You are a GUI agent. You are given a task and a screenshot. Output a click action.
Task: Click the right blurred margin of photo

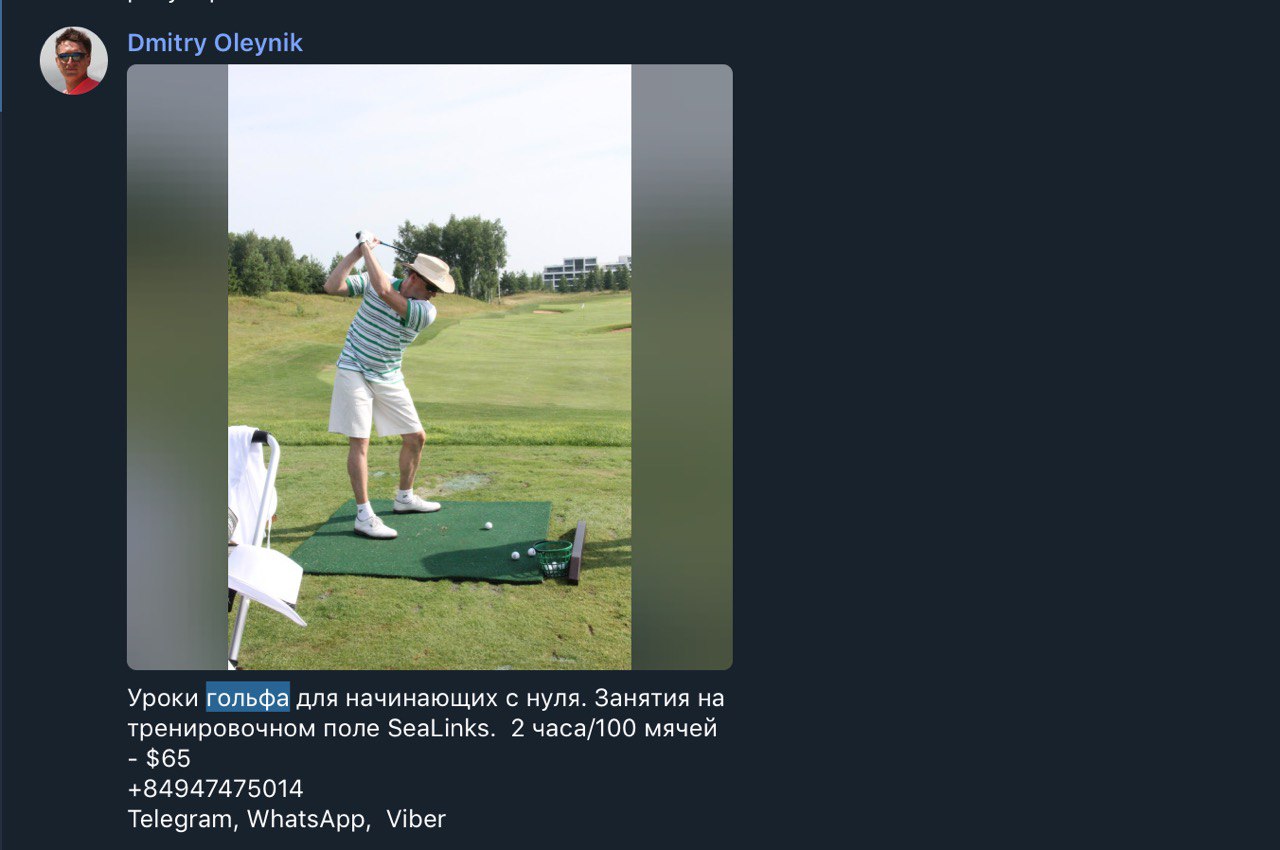(x=682, y=367)
